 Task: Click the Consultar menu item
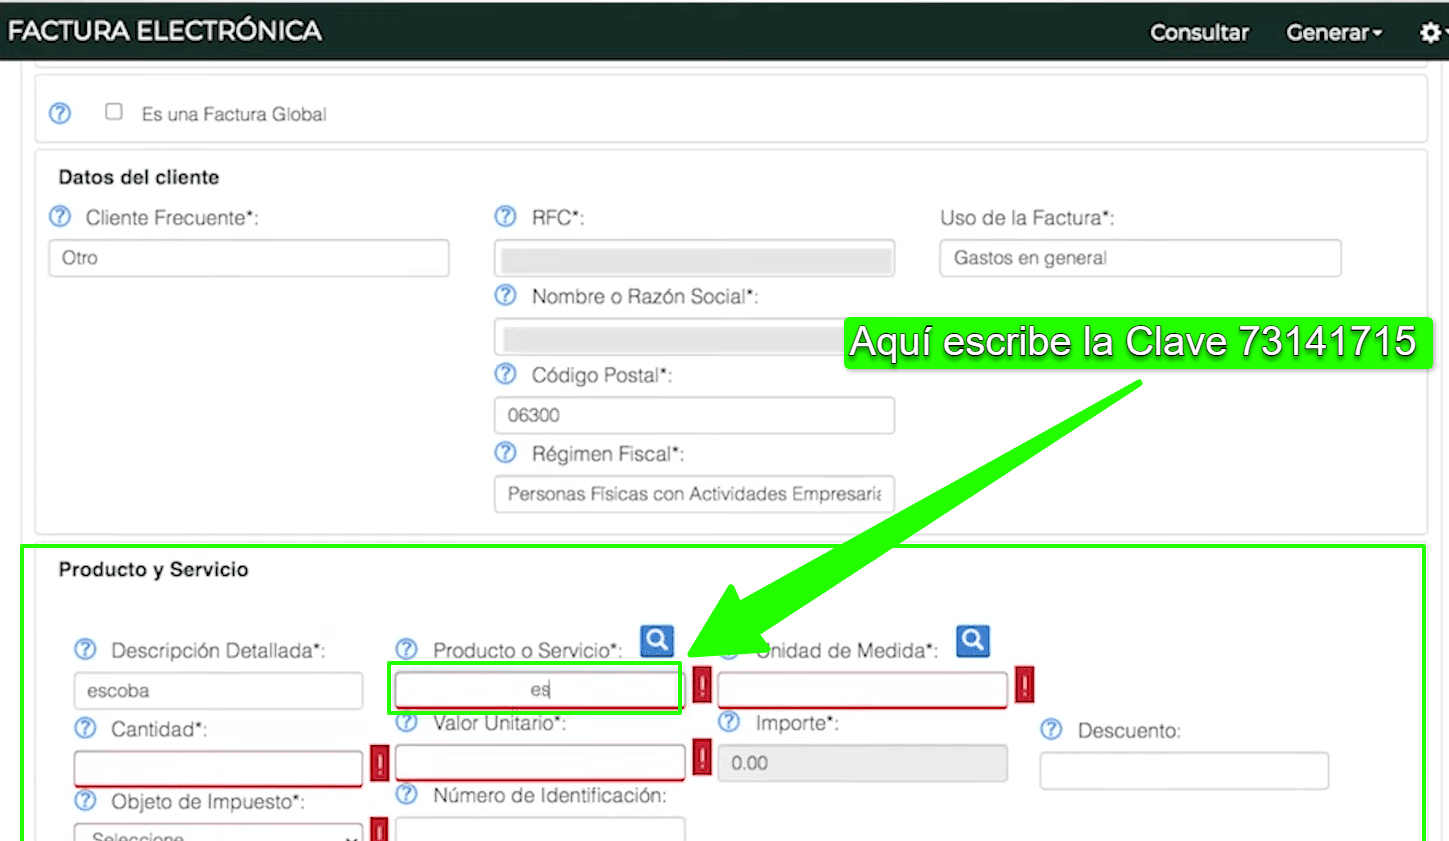click(x=1199, y=32)
